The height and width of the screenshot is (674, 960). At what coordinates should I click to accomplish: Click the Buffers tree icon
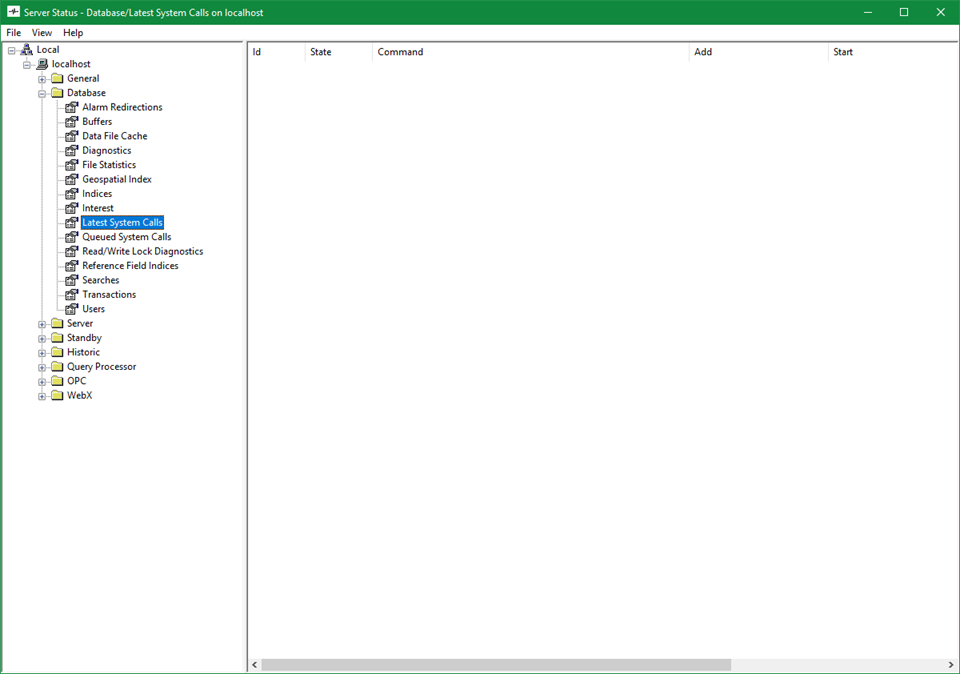point(72,122)
